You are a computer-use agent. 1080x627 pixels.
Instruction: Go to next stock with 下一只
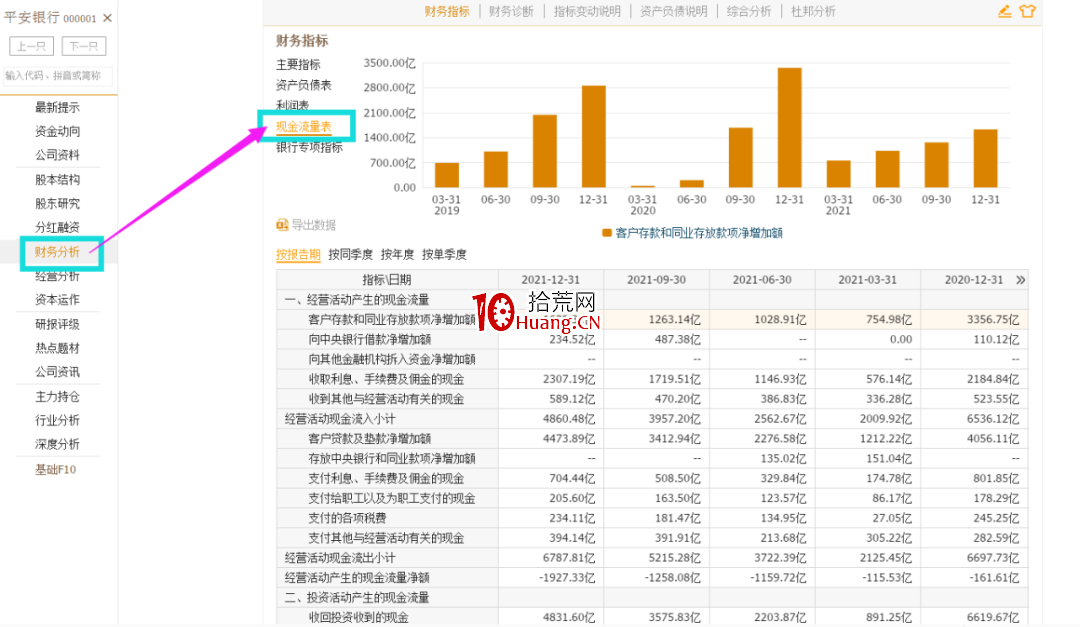[x=84, y=46]
